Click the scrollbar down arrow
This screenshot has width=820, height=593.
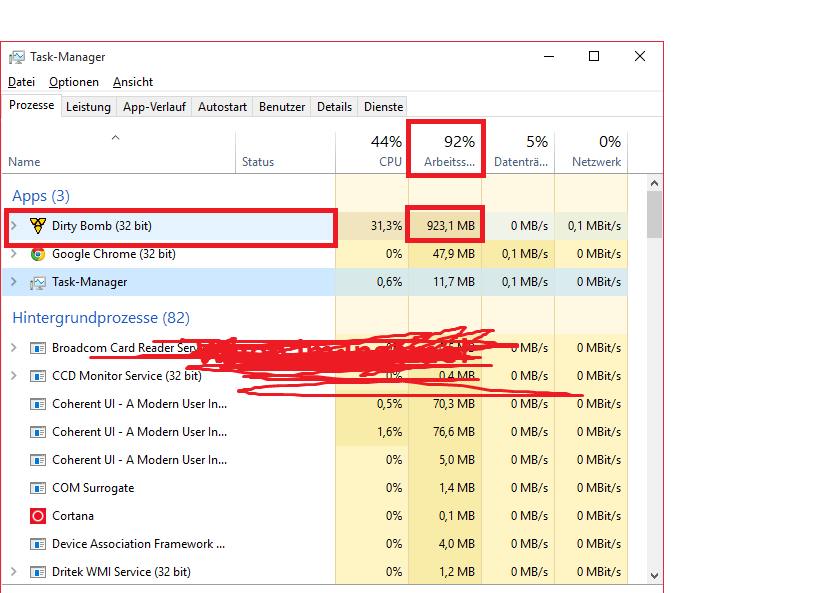(655, 575)
